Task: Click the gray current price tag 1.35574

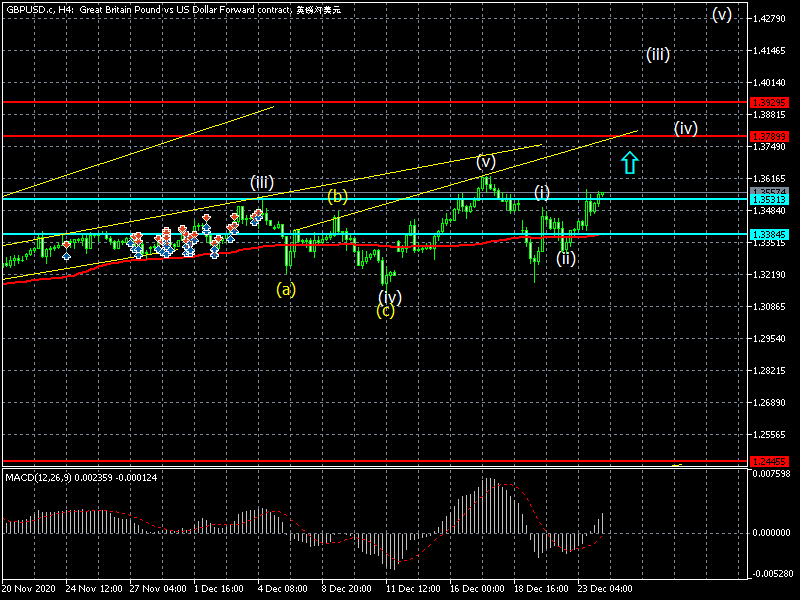Action: point(769,191)
